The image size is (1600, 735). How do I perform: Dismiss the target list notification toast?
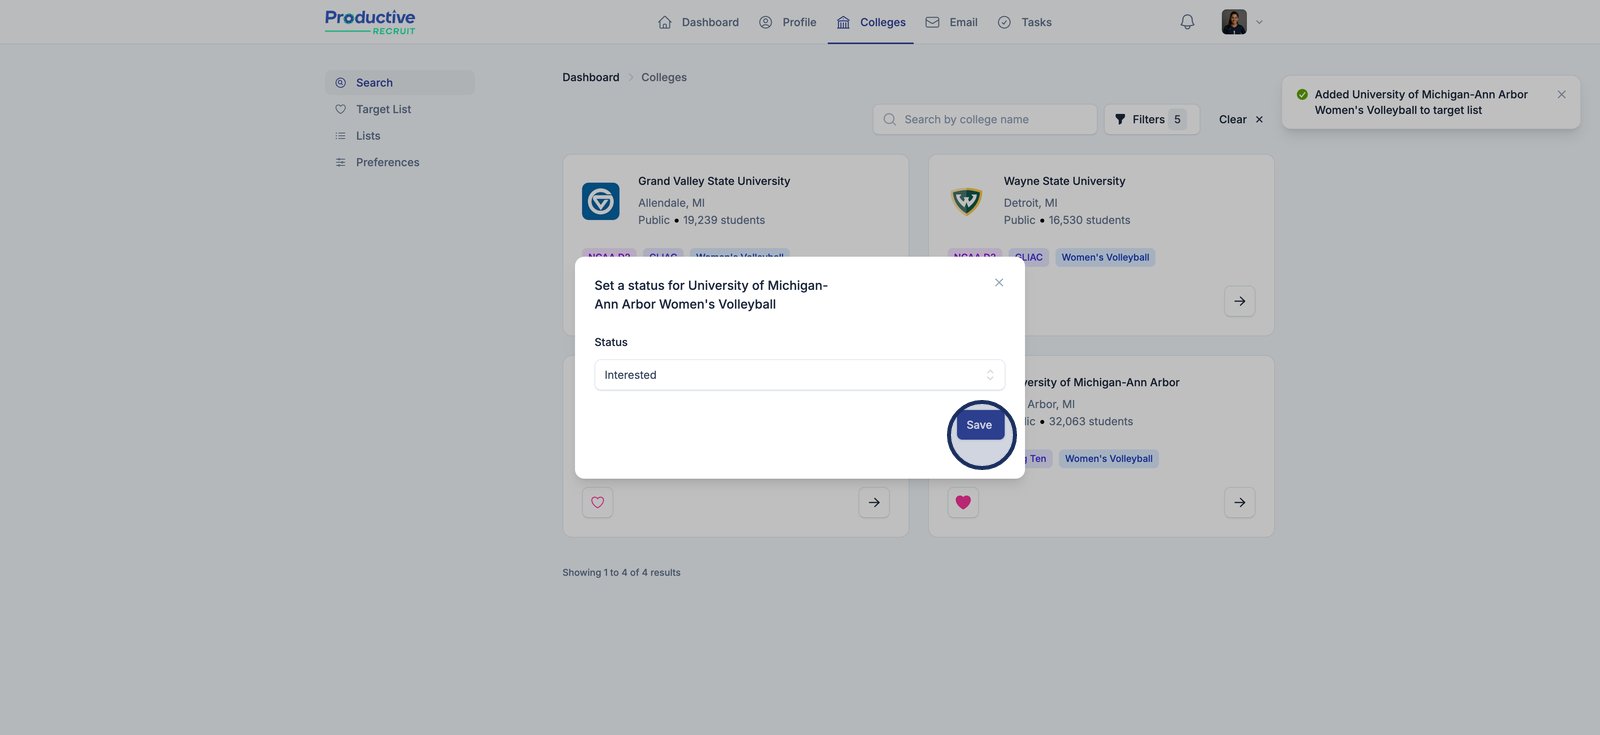[1561, 95]
